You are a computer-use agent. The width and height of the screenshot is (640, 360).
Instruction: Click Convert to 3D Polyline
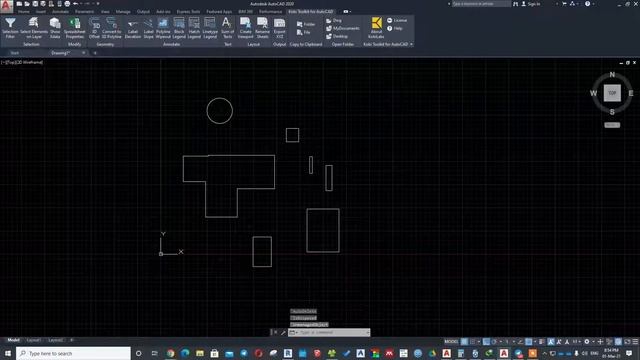[x=111, y=28]
